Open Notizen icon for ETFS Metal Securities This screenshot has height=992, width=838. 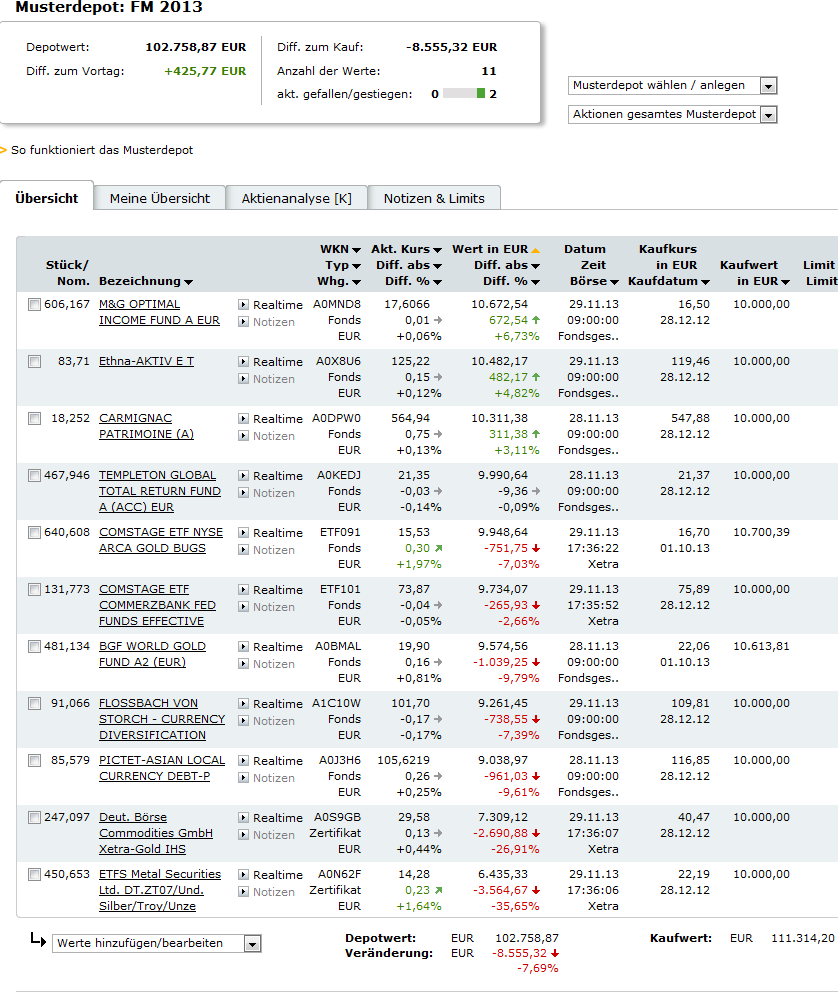(x=243, y=891)
